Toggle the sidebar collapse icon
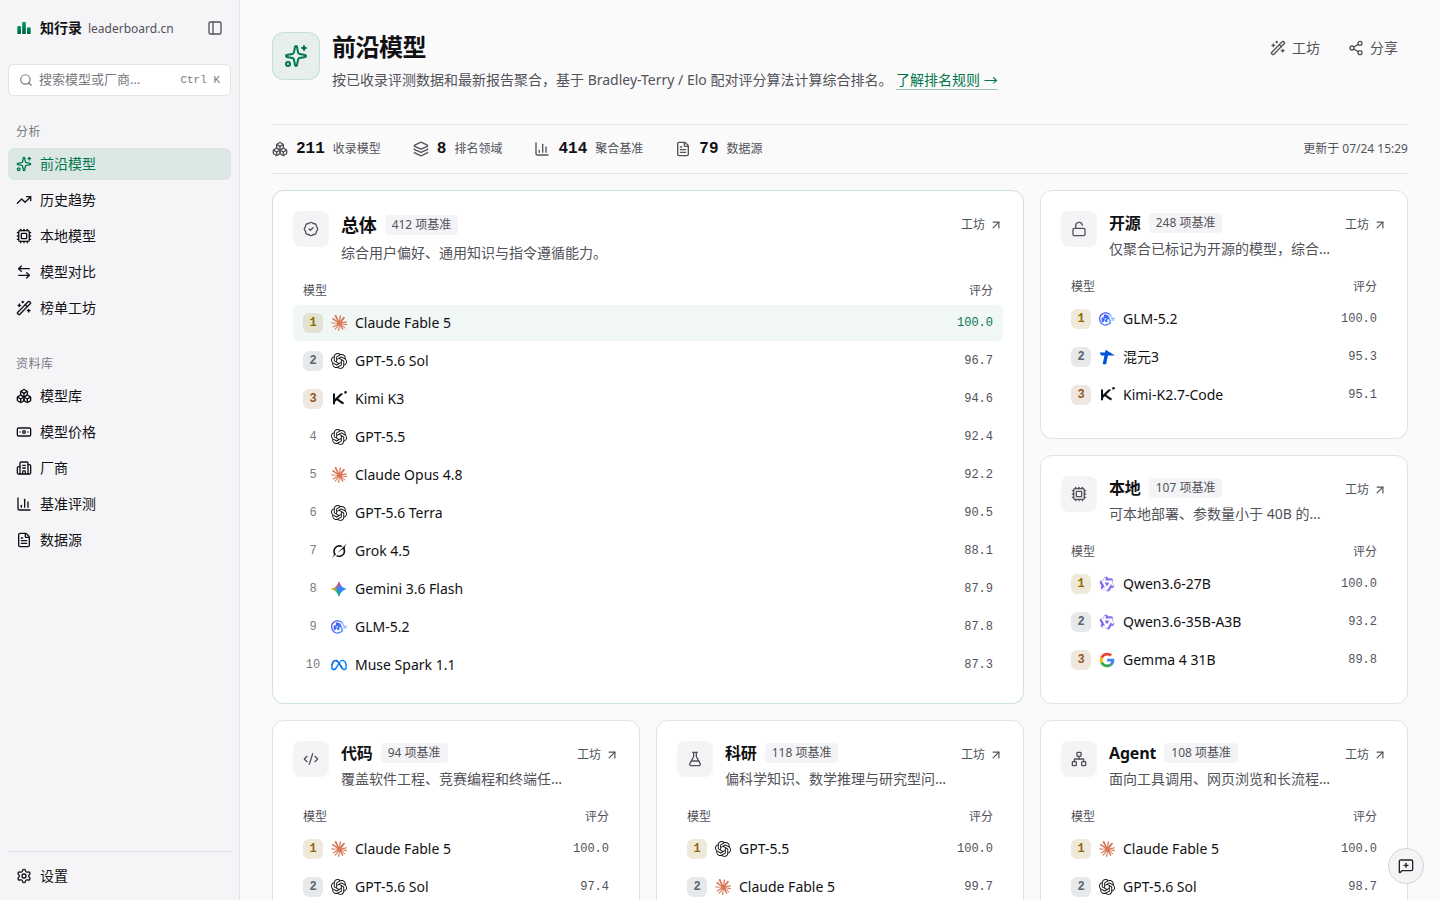The width and height of the screenshot is (1440, 900). click(x=215, y=28)
